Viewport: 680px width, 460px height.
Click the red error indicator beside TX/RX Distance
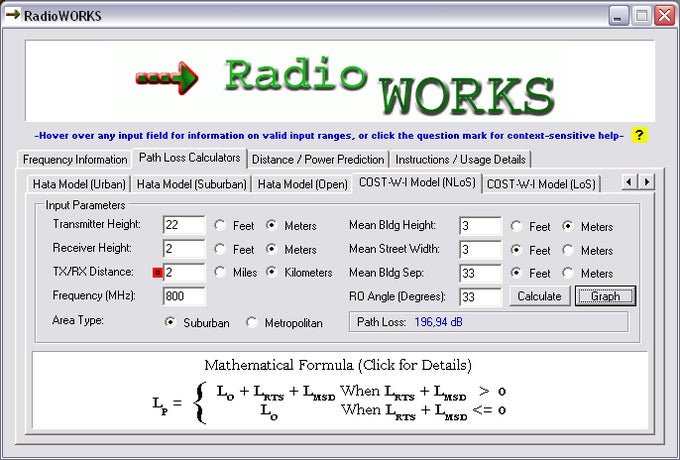[158, 273]
